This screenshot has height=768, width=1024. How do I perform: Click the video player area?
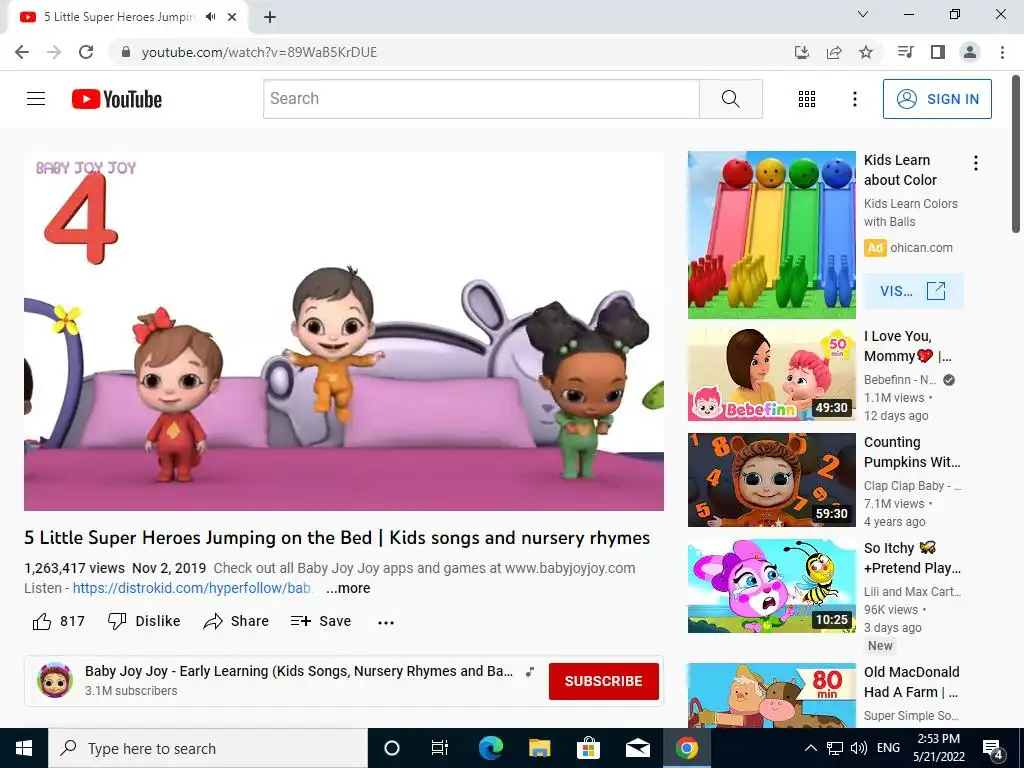(x=344, y=331)
